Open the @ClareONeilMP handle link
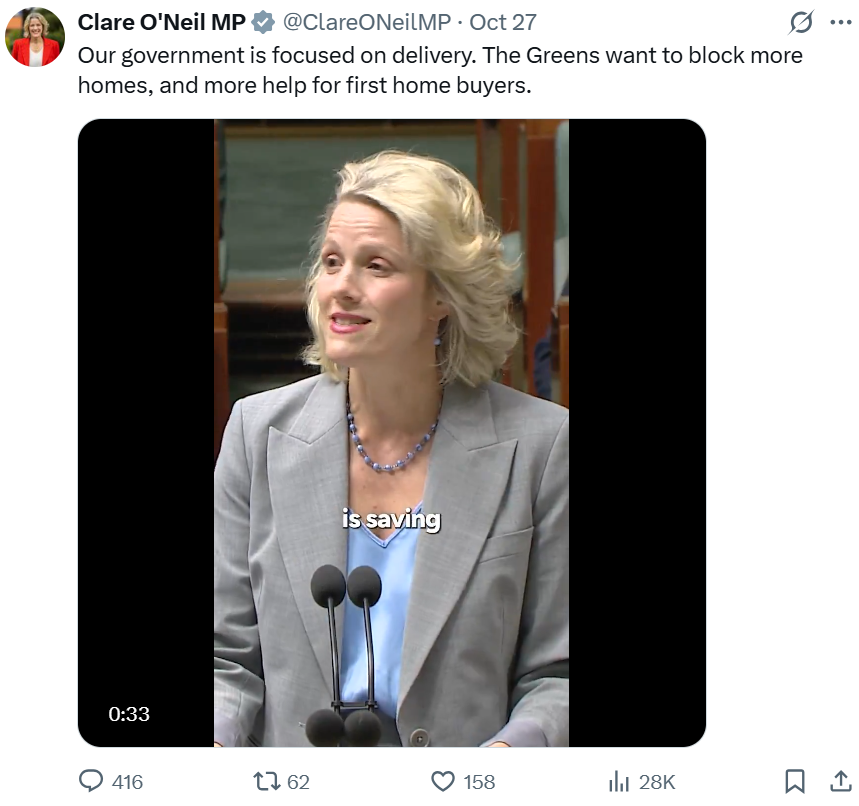The height and width of the screenshot is (806, 859). [x=367, y=22]
